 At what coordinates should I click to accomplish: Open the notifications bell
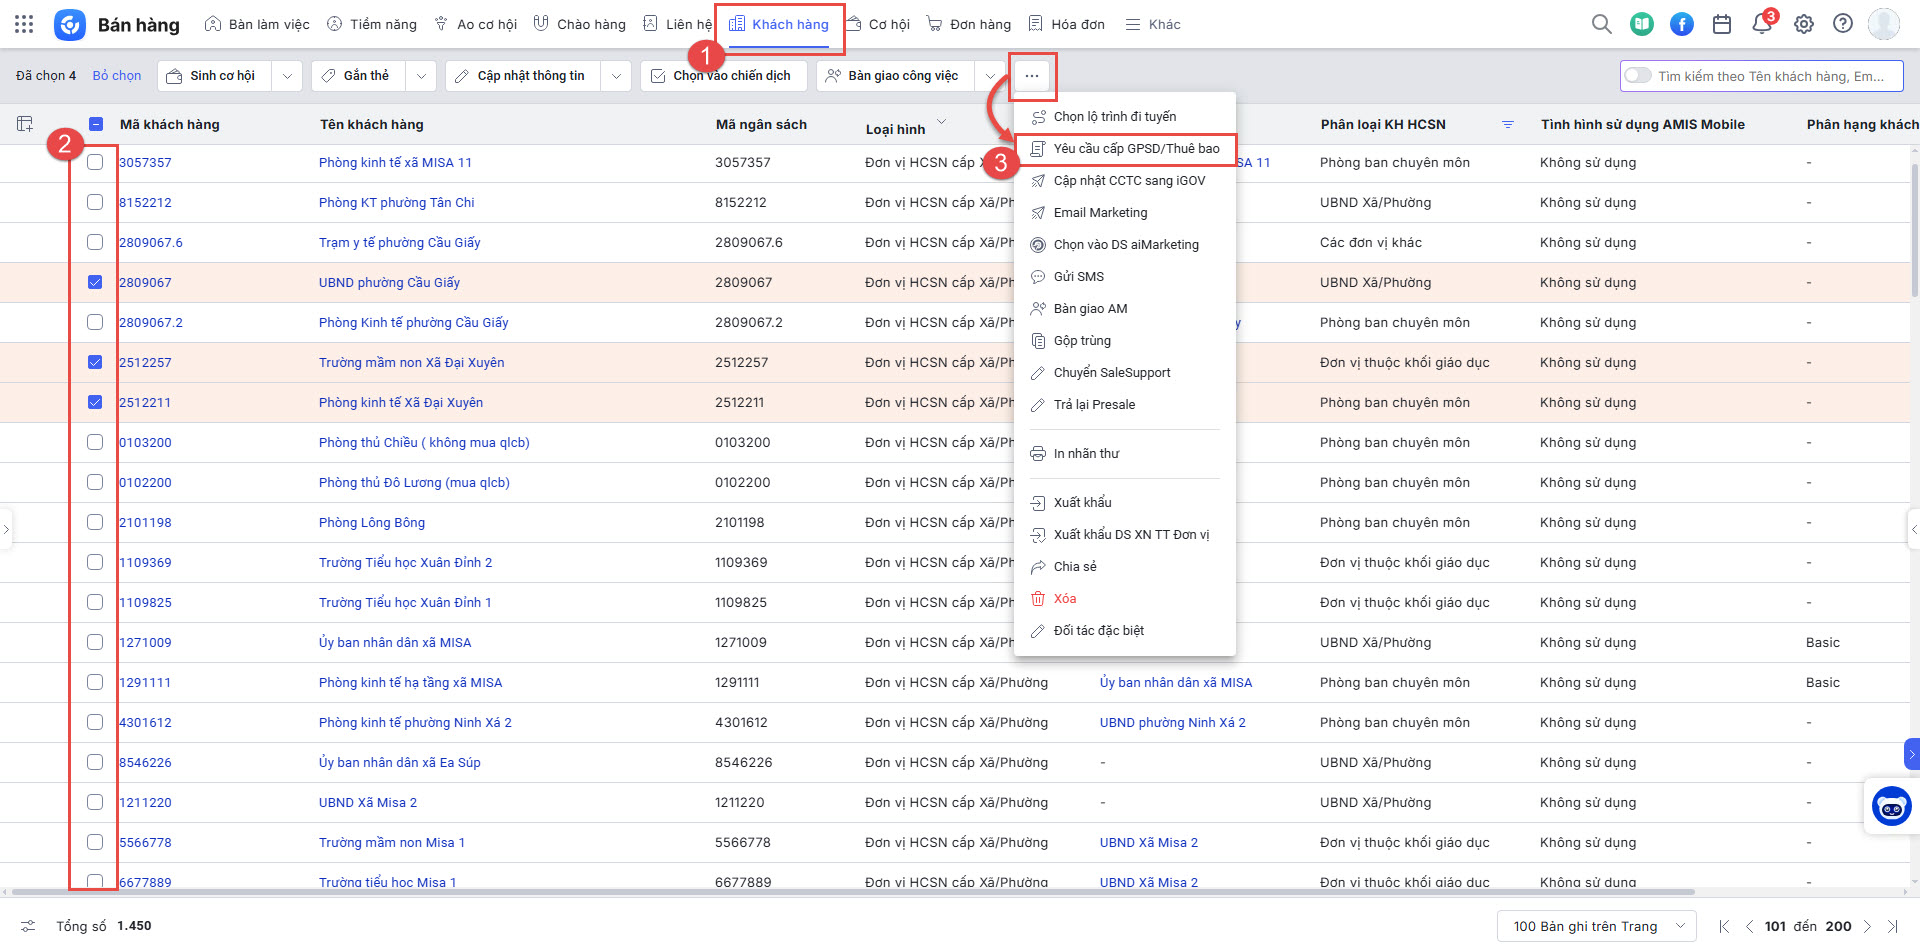[x=1762, y=24]
